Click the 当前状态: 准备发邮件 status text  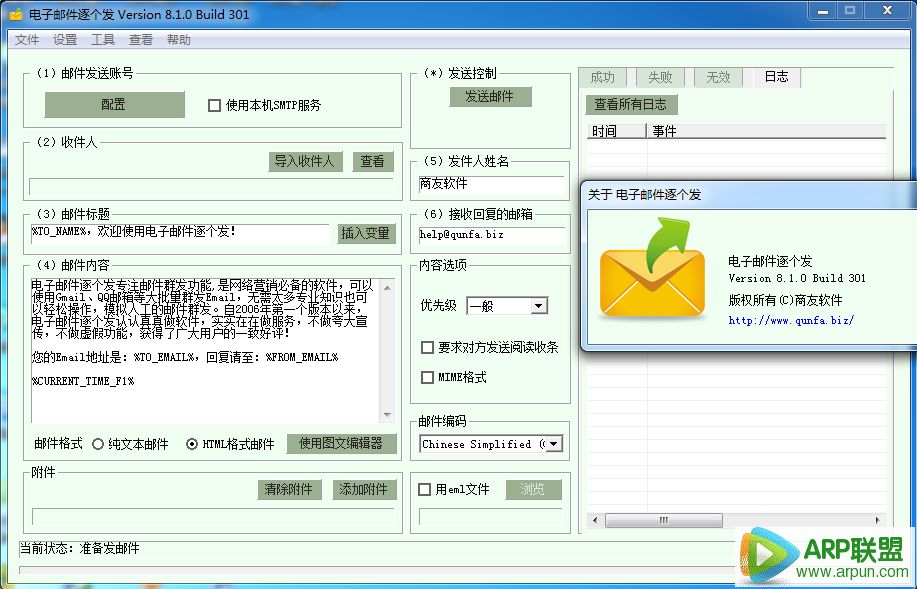[x=80, y=549]
